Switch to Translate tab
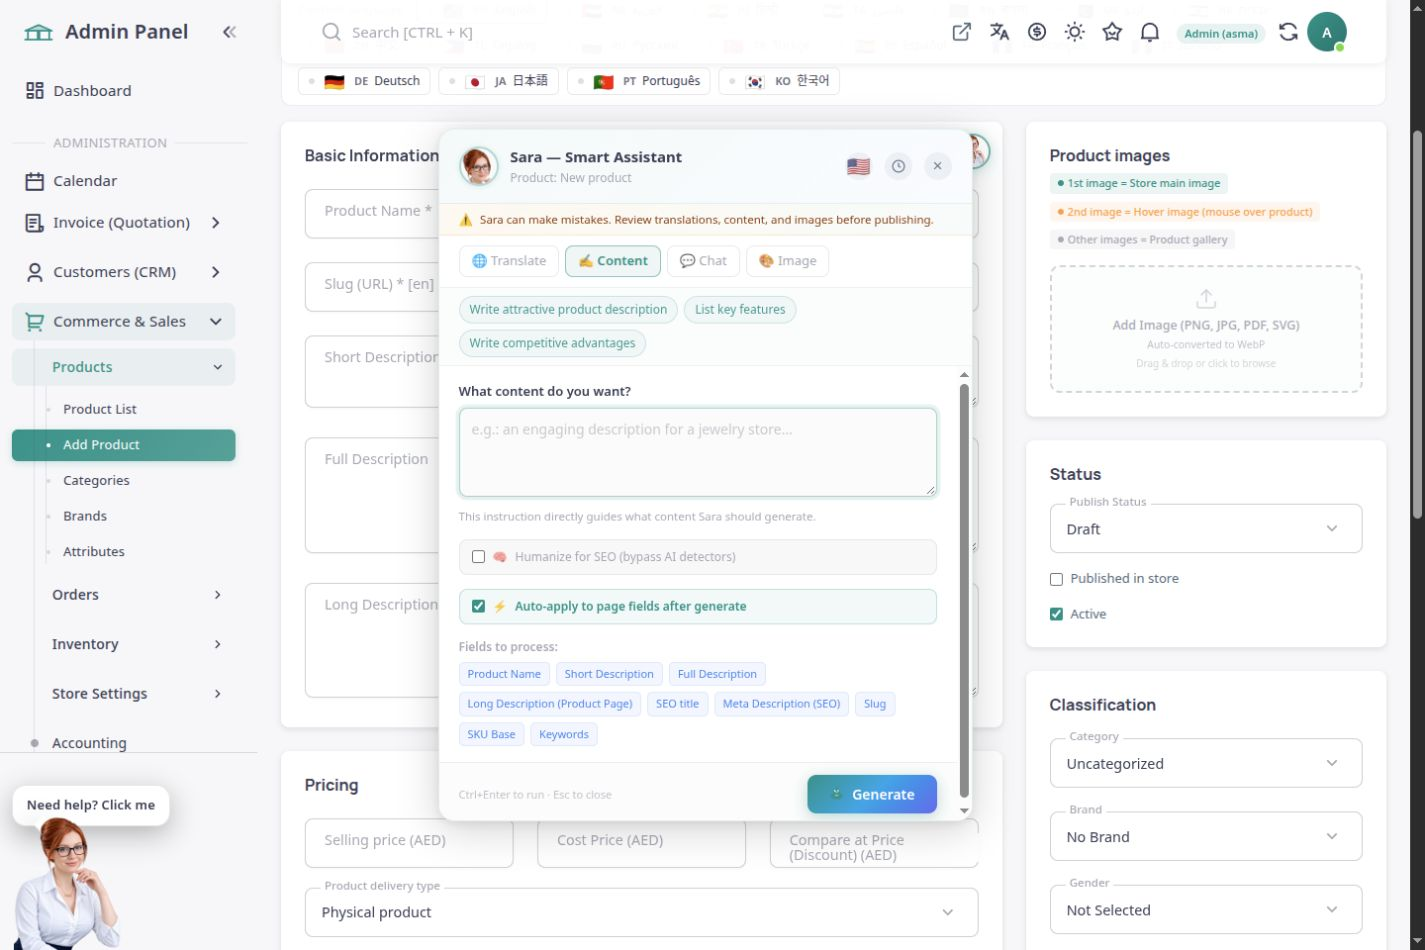 tap(509, 261)
